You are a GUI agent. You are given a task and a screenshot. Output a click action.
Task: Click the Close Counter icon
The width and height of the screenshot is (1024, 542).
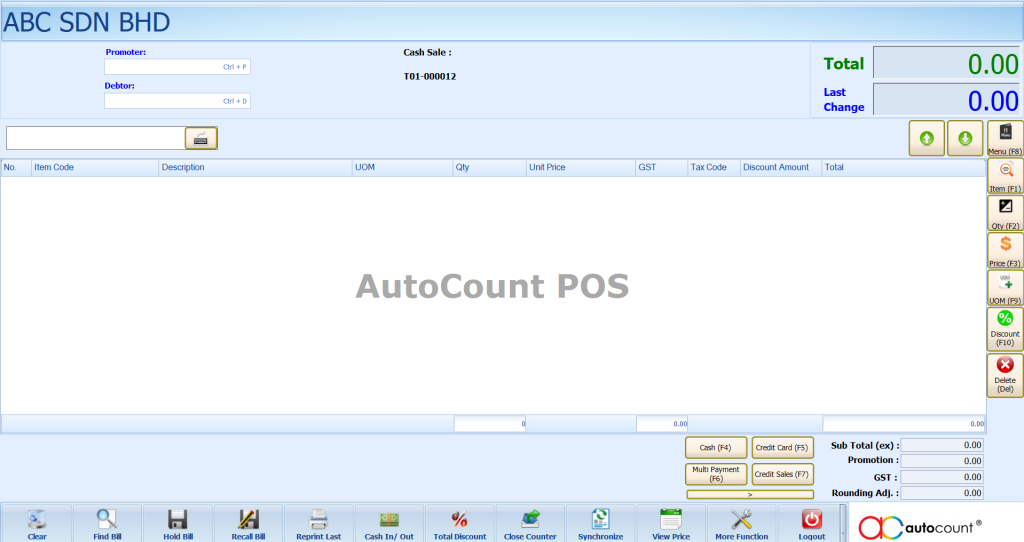(x=530, y=522)
